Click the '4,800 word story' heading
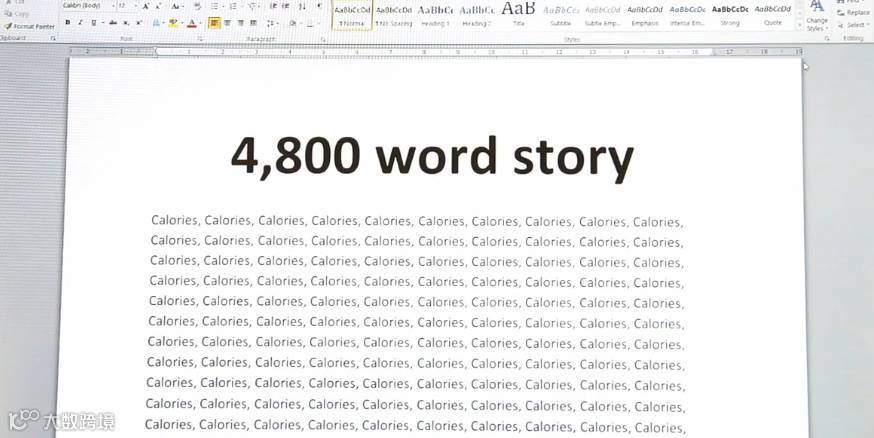 [x=433, y=156]
